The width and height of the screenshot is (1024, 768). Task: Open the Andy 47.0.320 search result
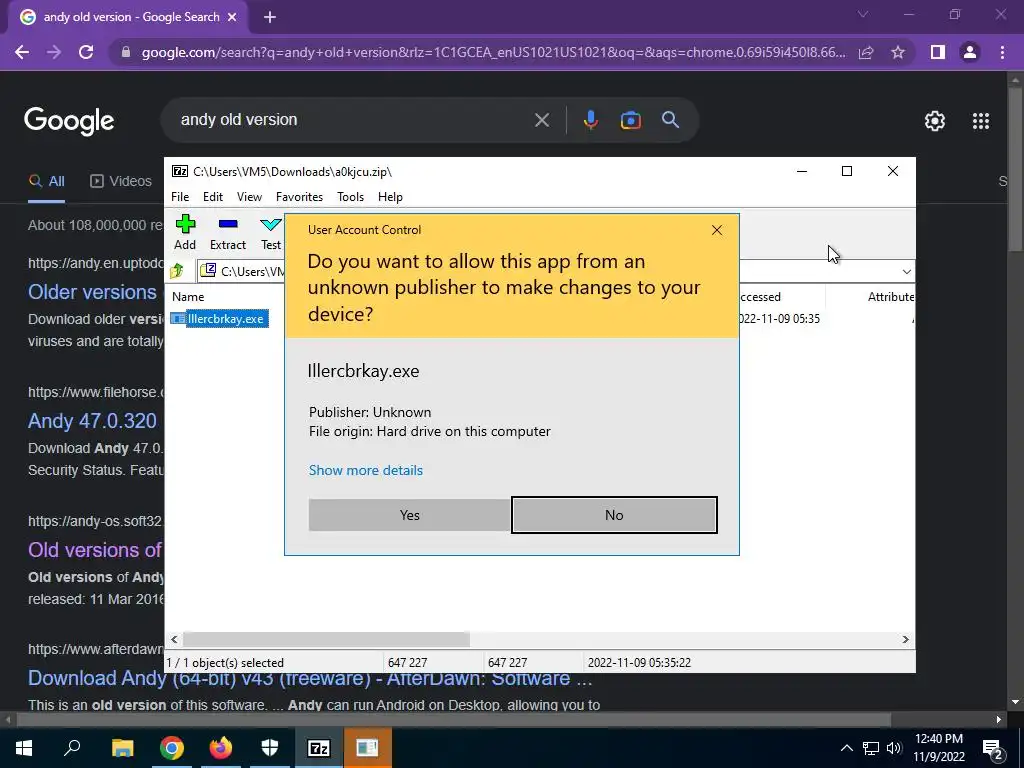[92, 421]
